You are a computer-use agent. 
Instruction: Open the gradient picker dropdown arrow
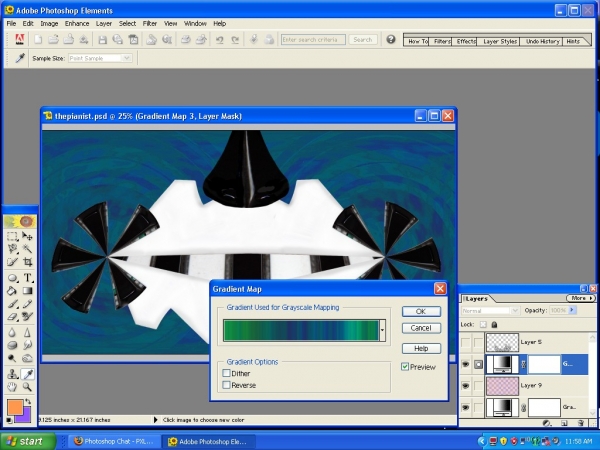(x=382, y=331)
